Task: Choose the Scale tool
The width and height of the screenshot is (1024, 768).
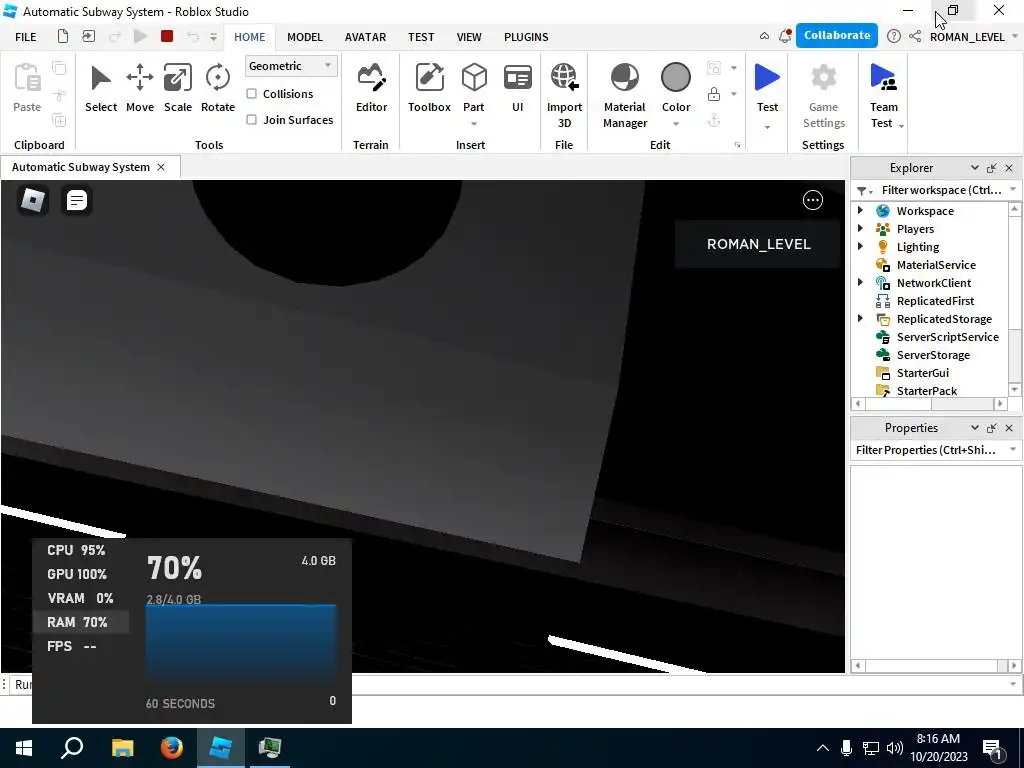Action: [x=178, y=89]
